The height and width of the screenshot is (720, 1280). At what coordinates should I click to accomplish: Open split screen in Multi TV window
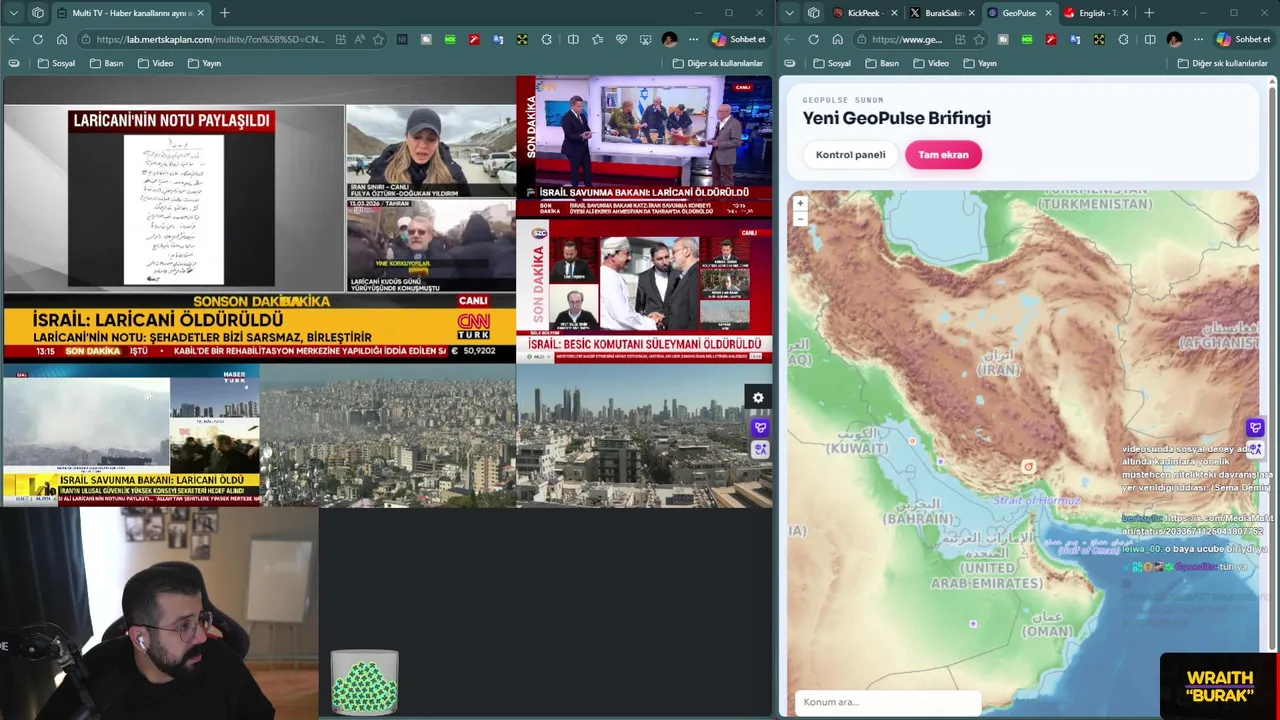(573, 39)
